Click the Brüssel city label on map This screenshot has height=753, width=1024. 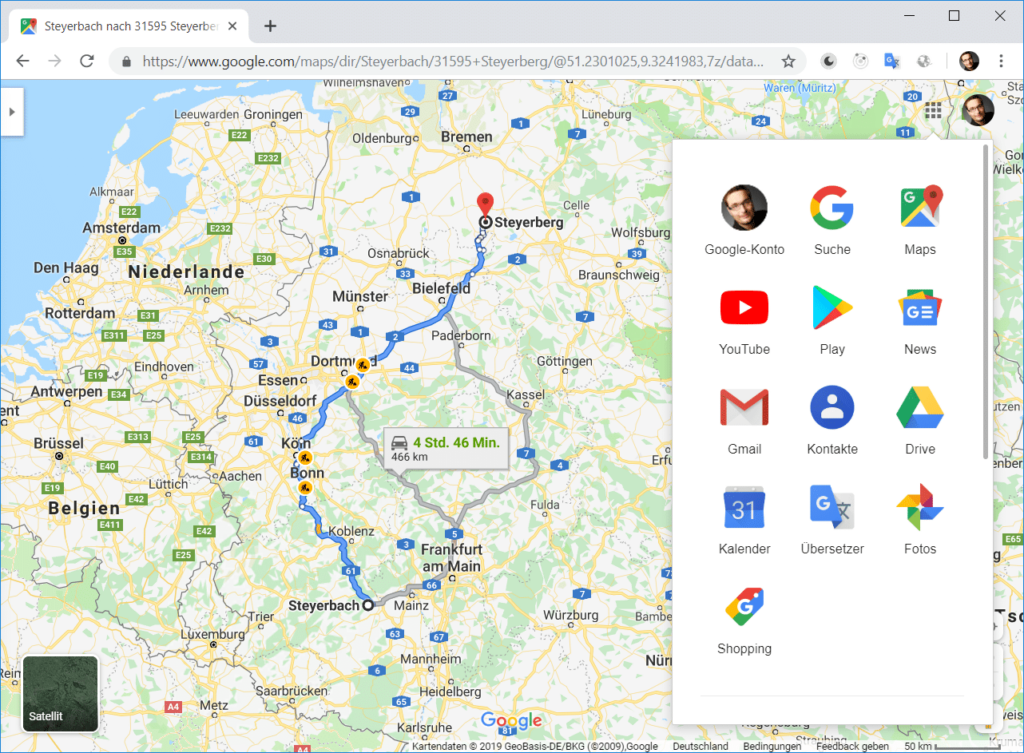click(x=59, y=443)
